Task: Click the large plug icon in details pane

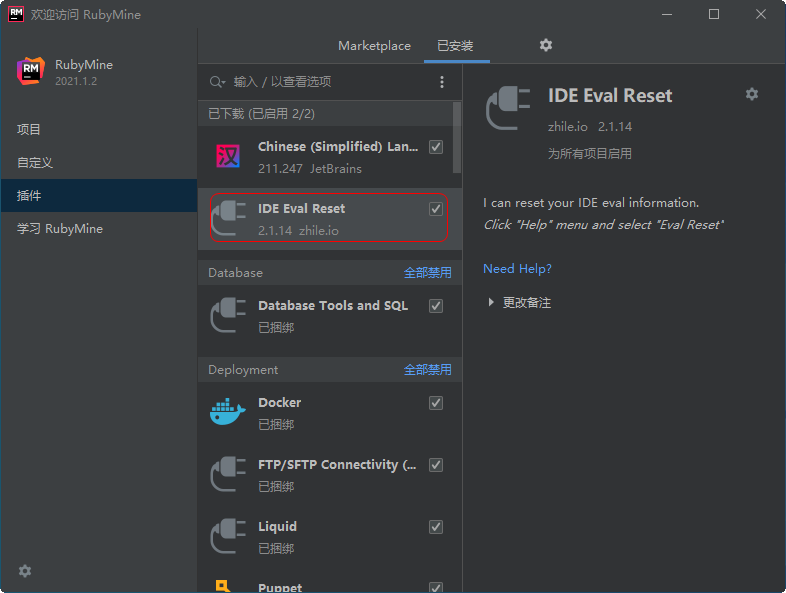Action: coord(508,108)
